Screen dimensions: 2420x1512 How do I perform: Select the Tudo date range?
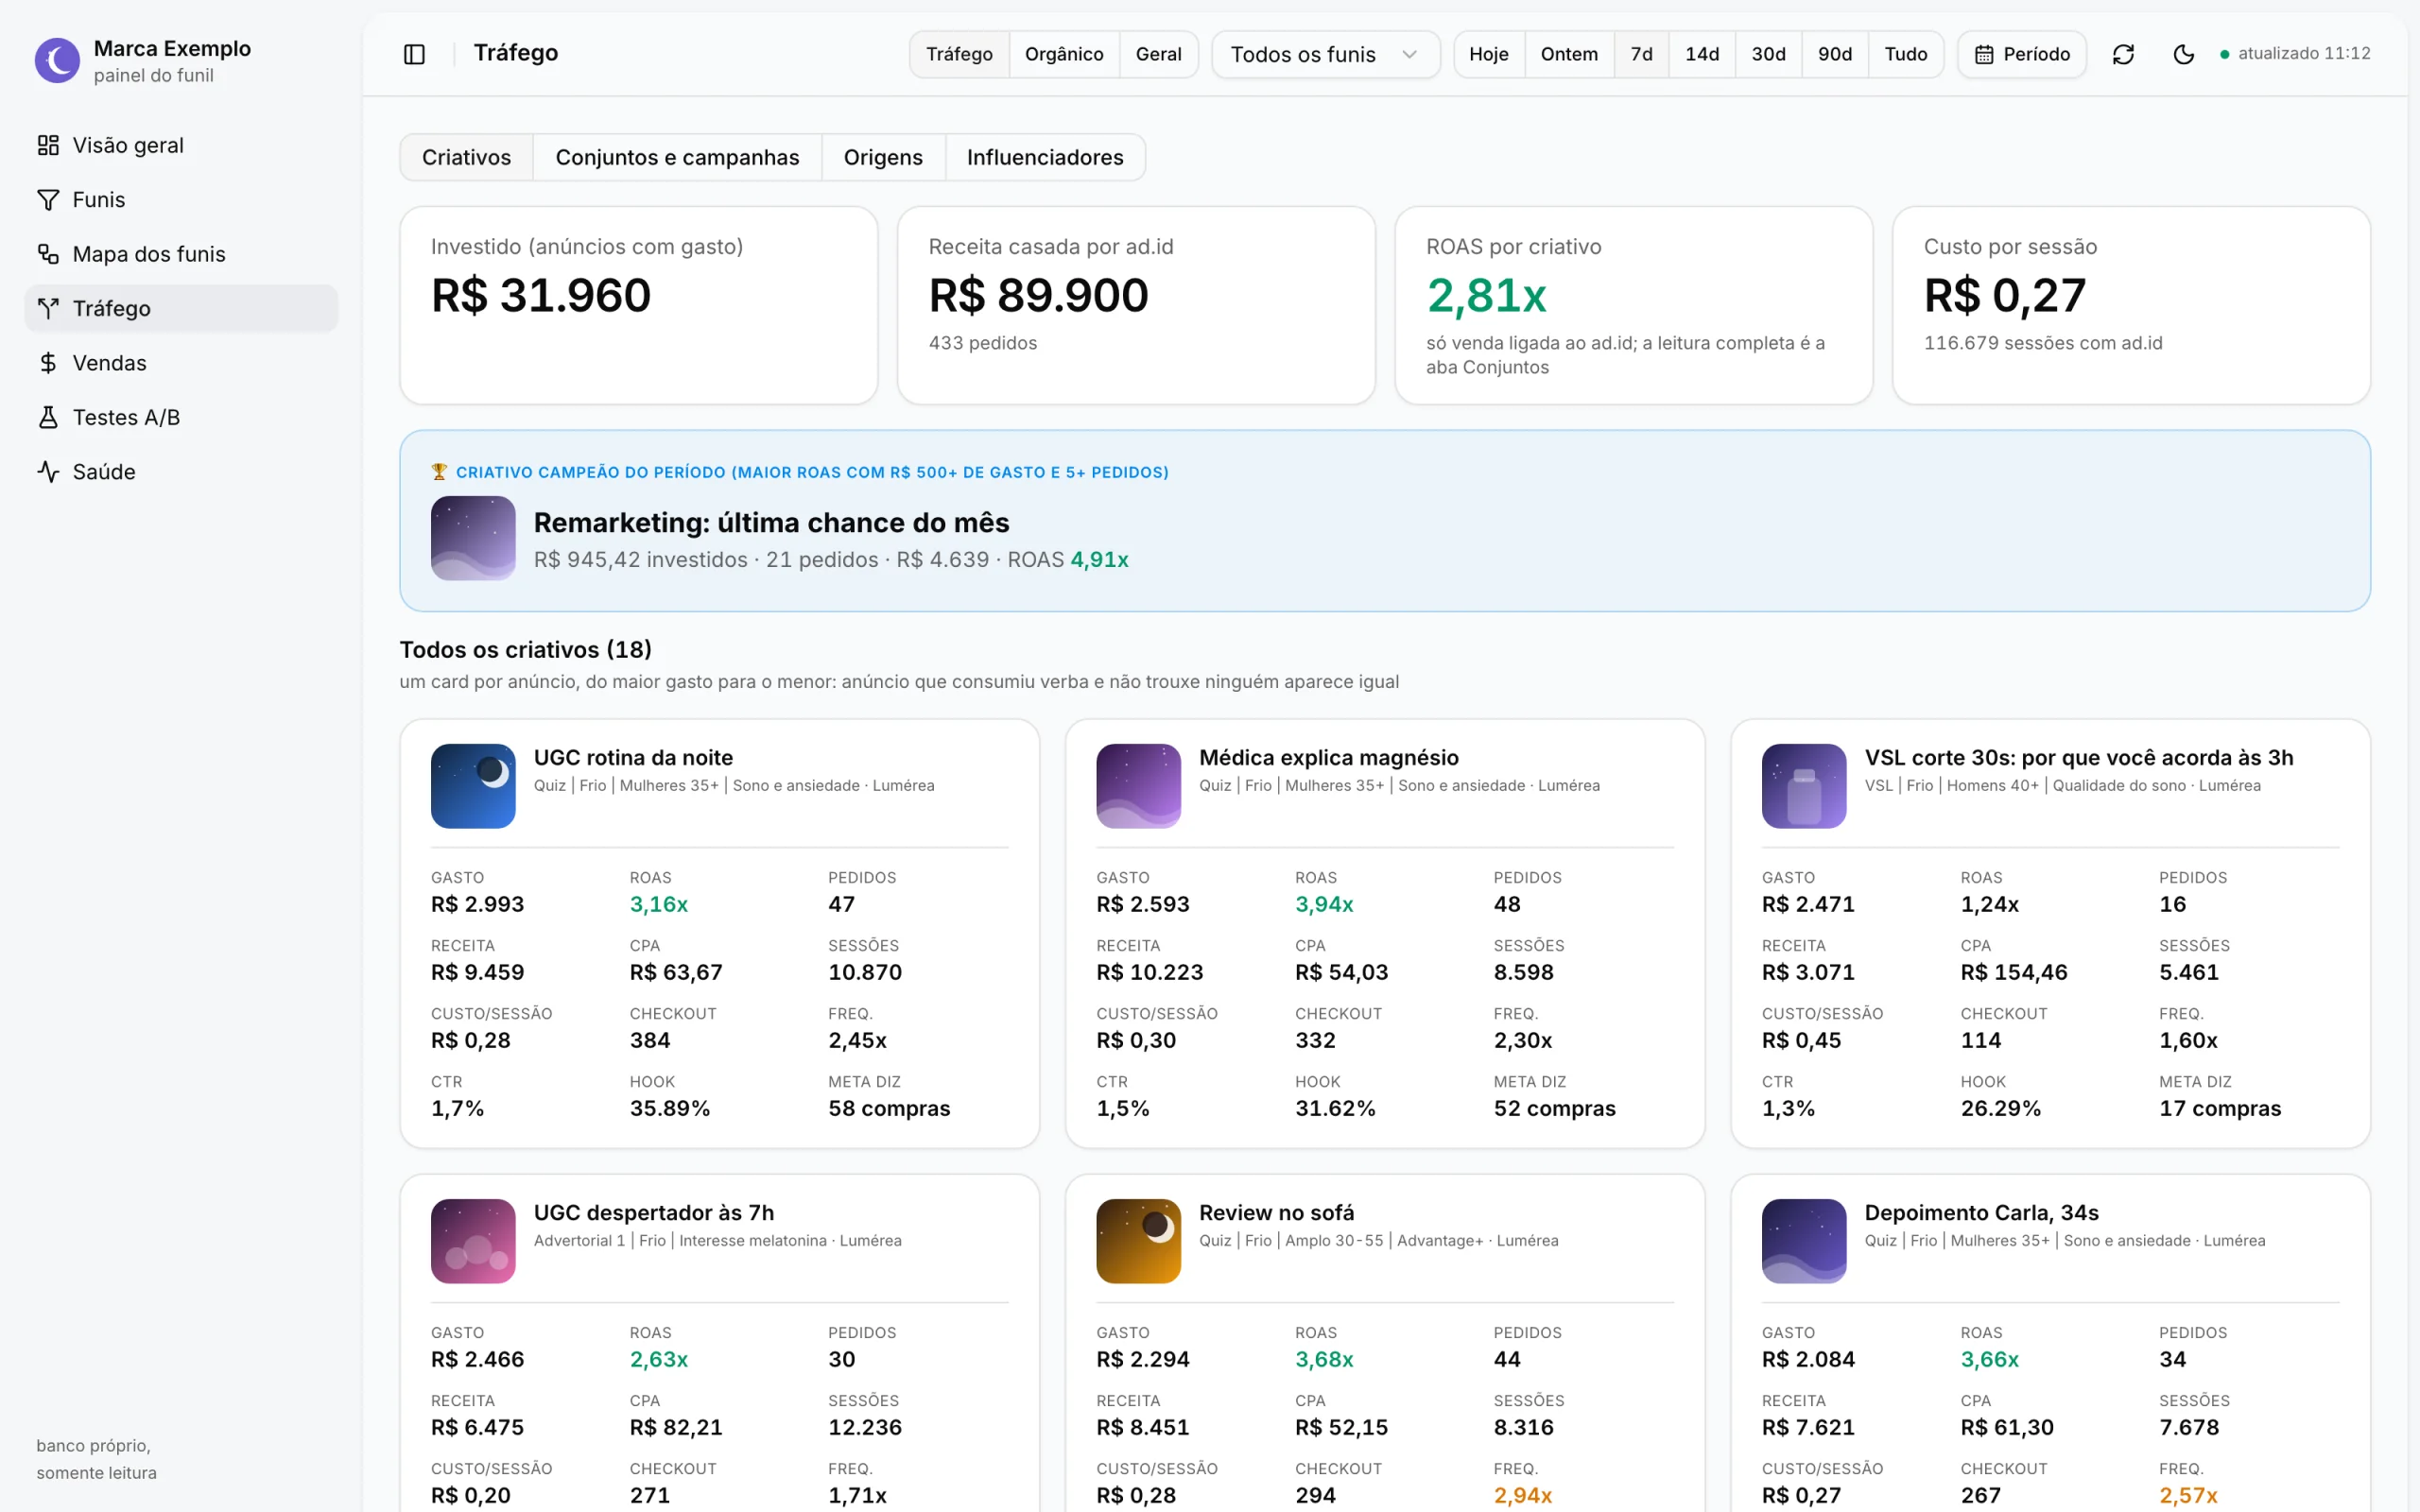(x=1906, y=54)
